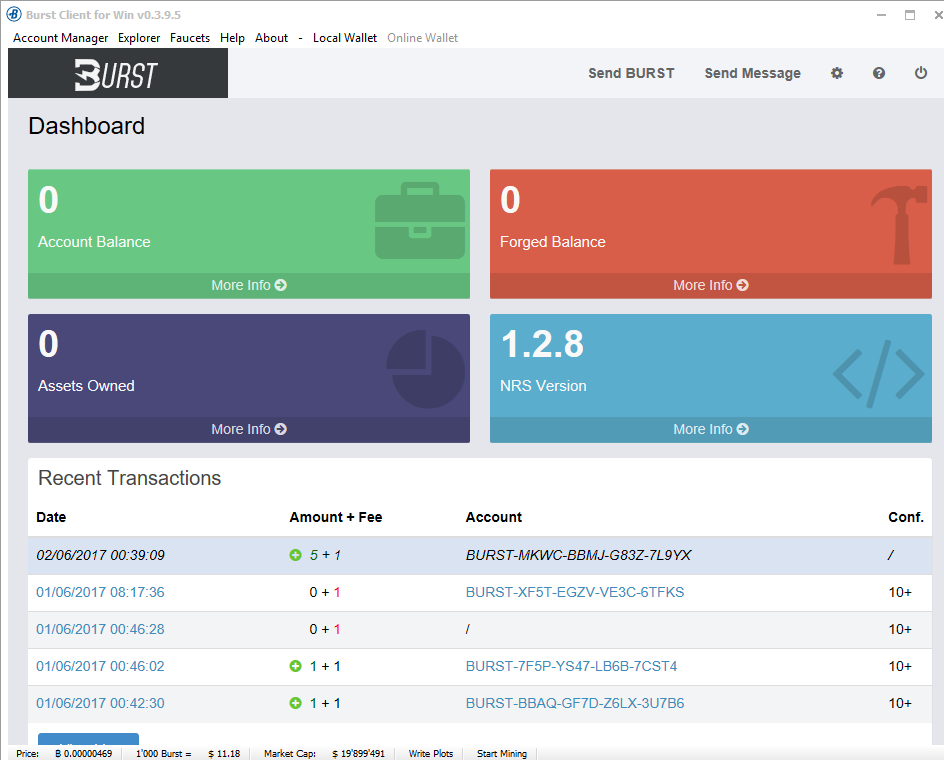Viewport: 944px width, 760px height.
Task: Click the Amount + Fee column header
Action: [x=336, y=517]
